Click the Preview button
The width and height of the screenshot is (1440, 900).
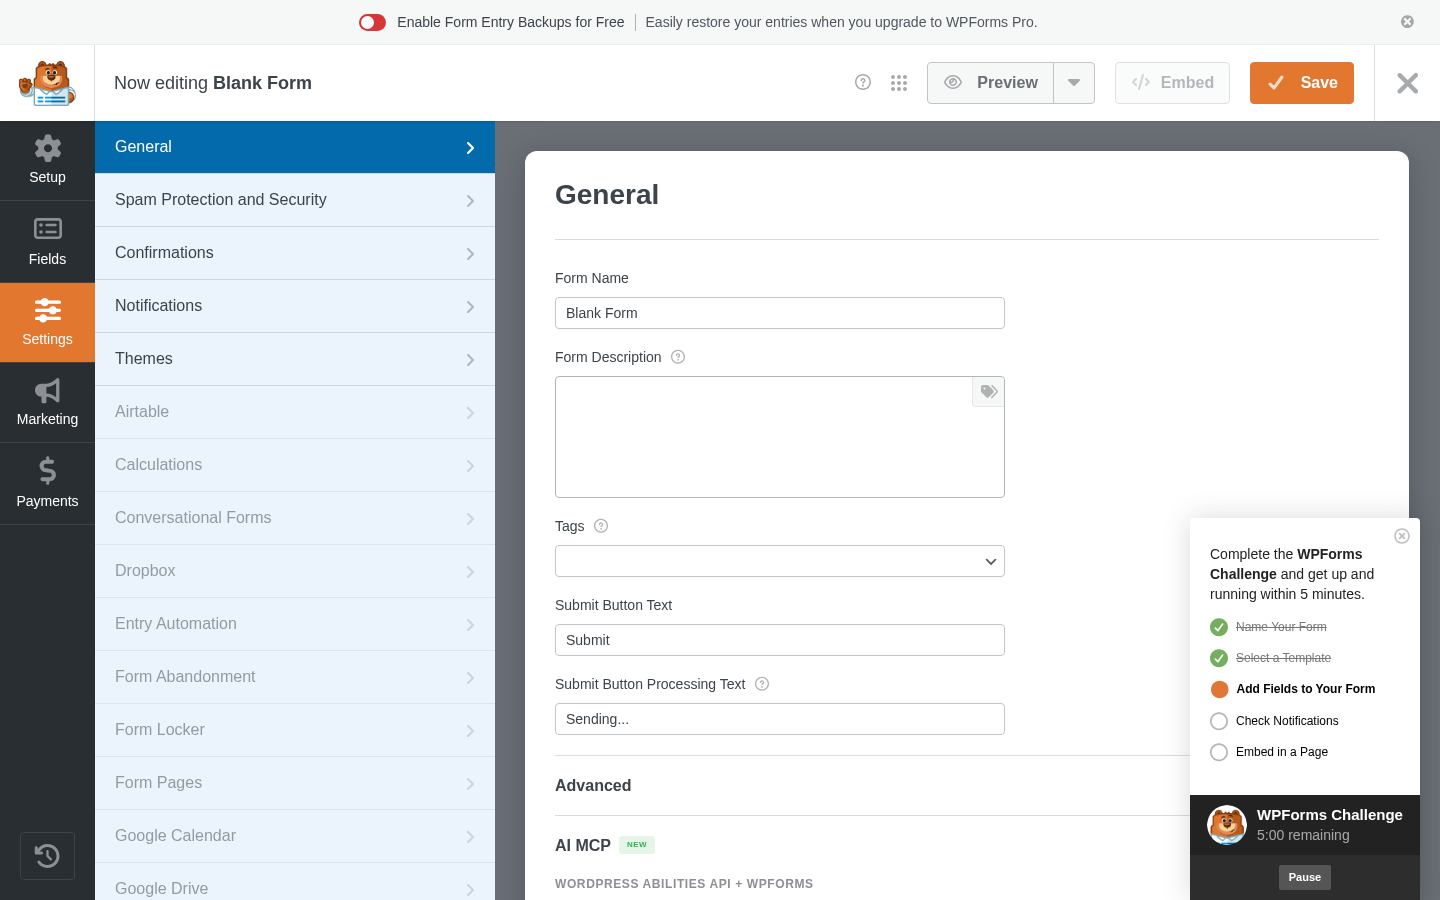(990, 83)
